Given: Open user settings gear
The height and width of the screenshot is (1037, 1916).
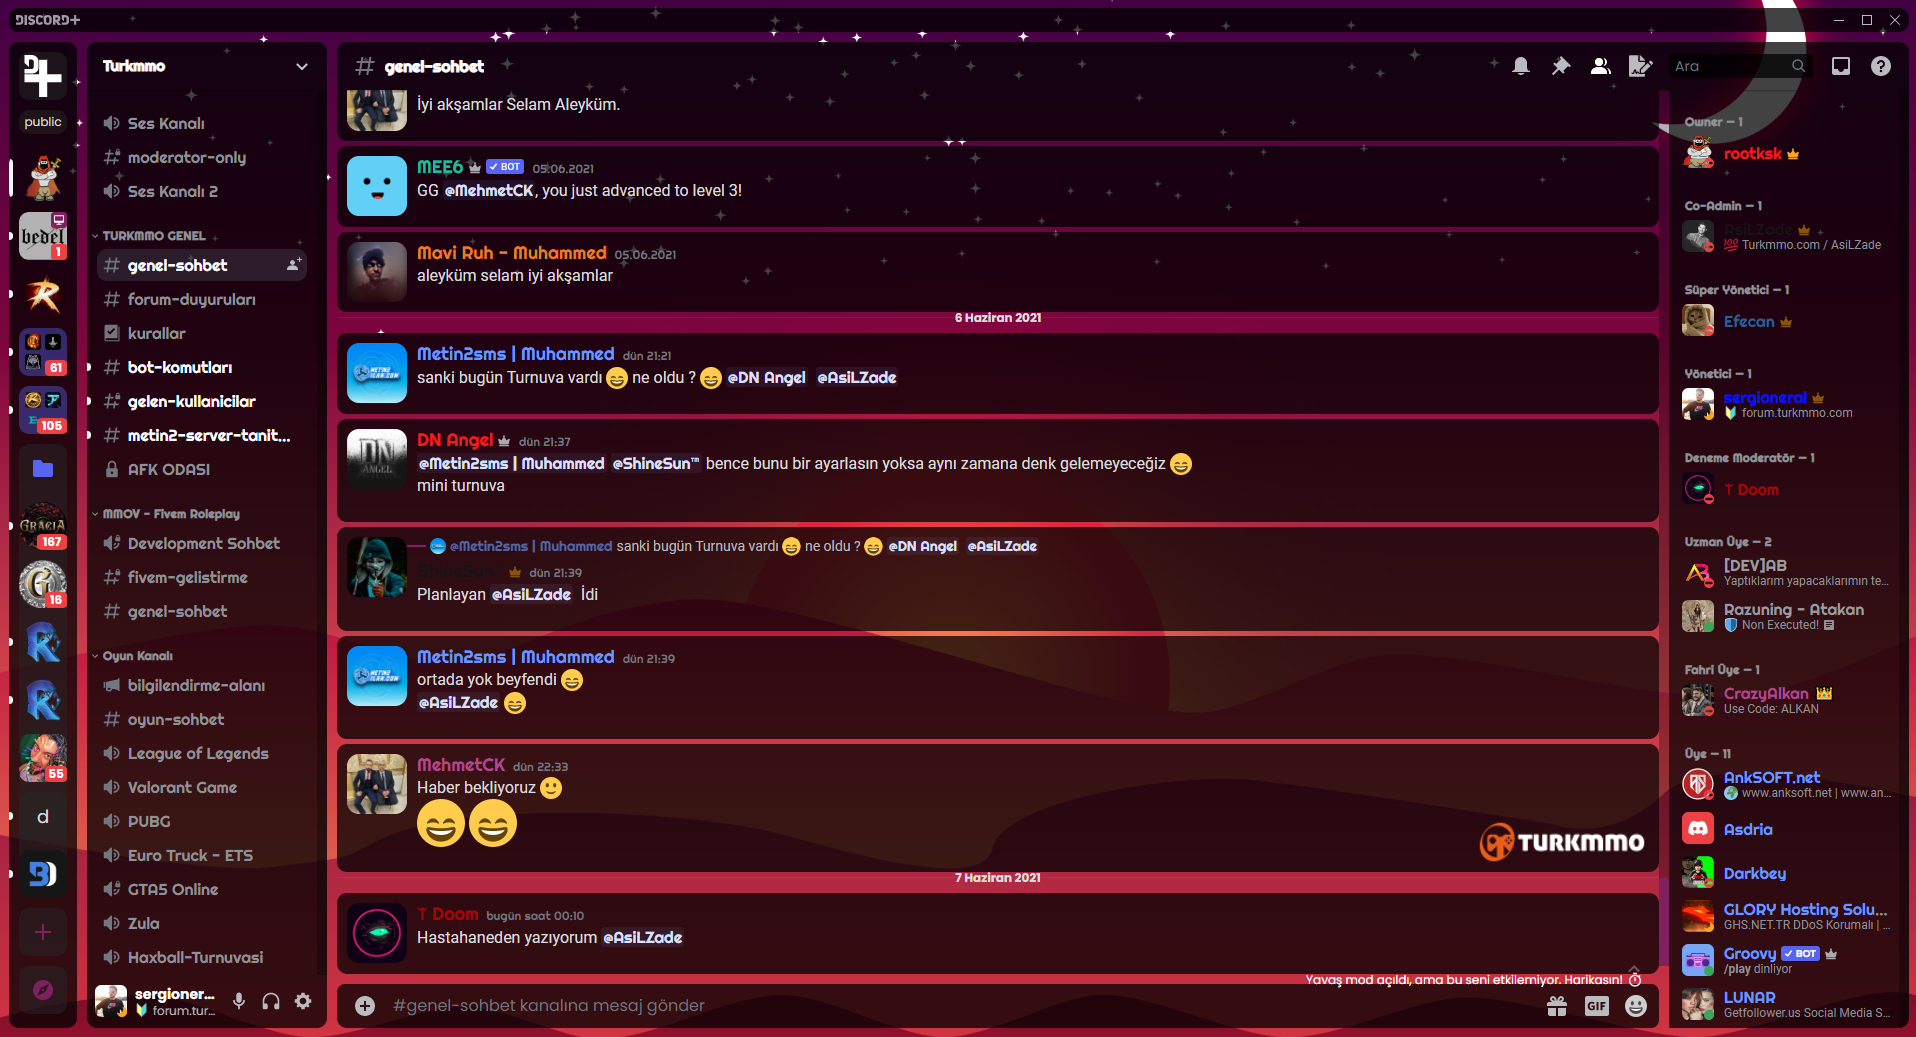Looking at the screenshot, I should pos(303,1001).
